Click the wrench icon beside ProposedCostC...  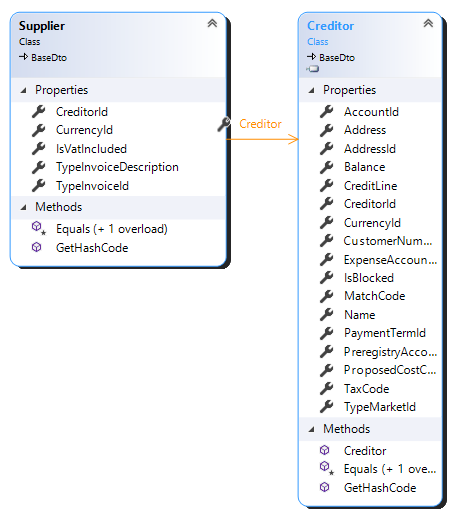[327, 370]
